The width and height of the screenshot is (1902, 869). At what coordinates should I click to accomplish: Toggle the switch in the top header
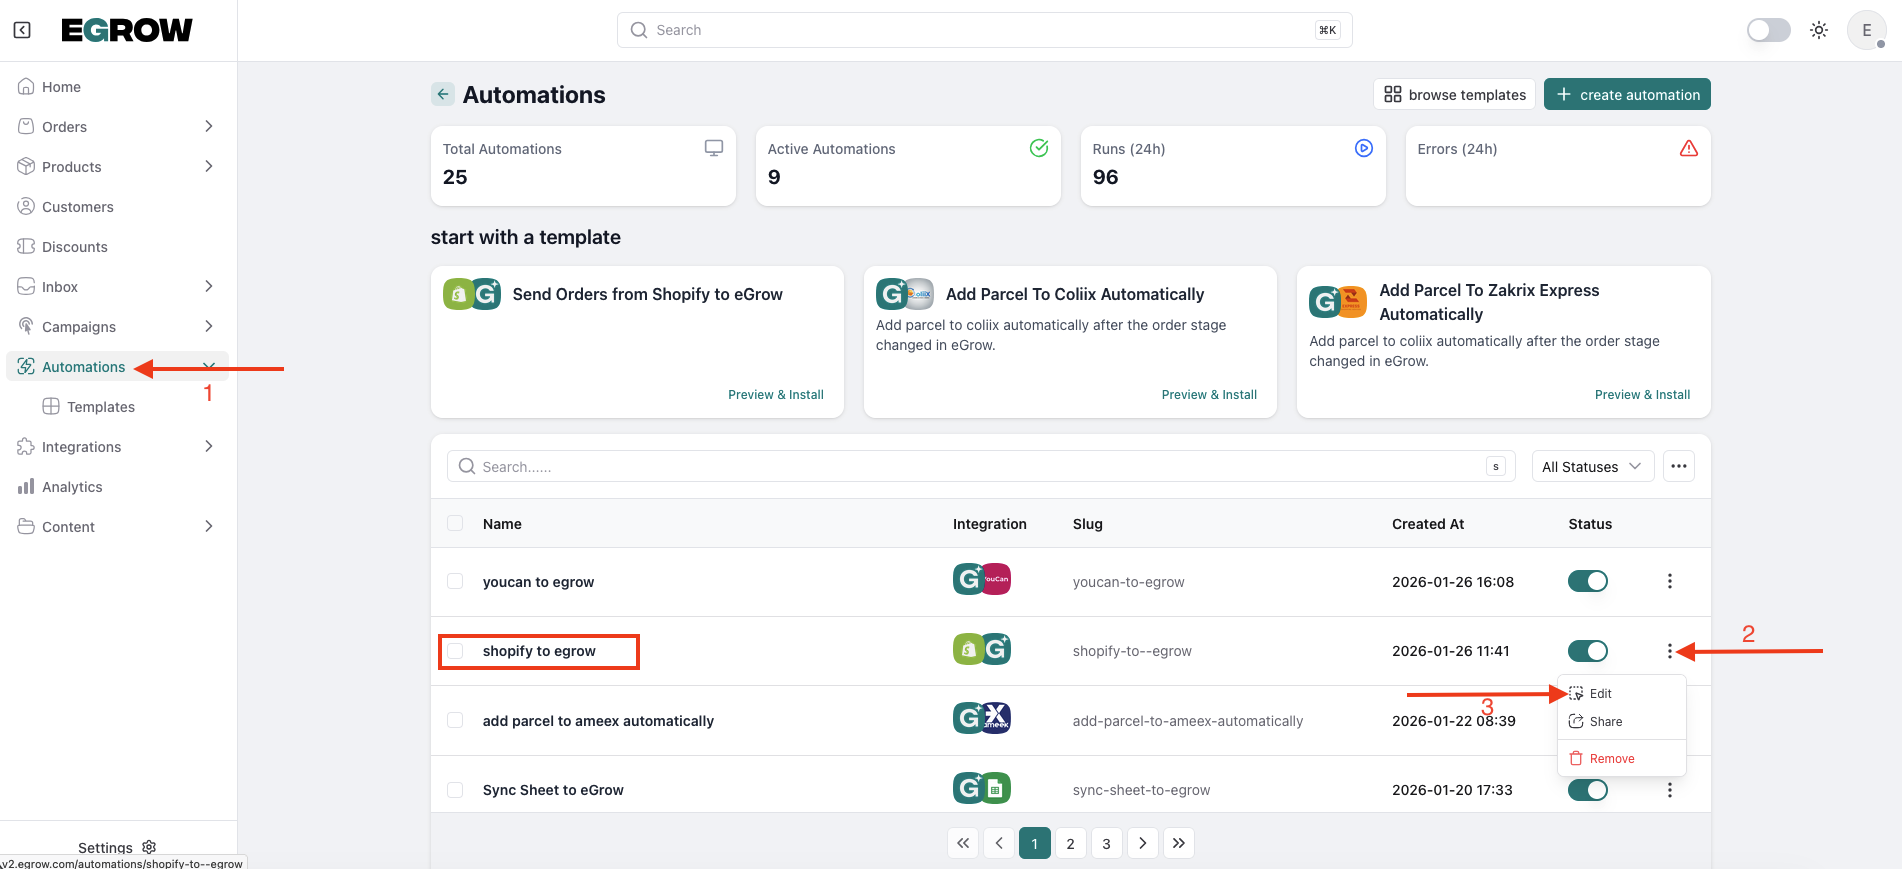(1768, 30)
